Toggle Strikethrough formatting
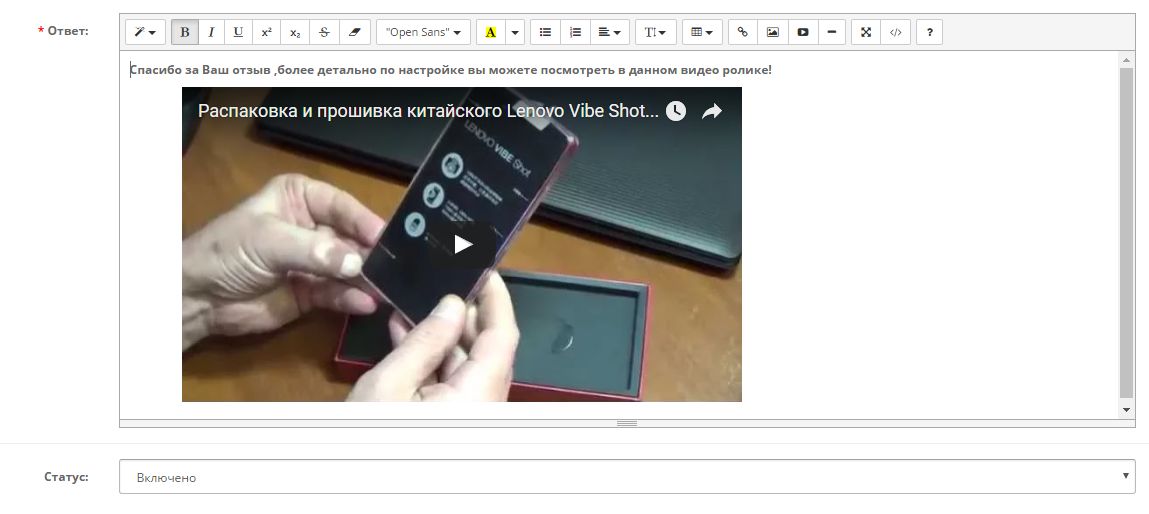Image resolution: width=1149 pixels, height=514 pixels. pos(325,32)
